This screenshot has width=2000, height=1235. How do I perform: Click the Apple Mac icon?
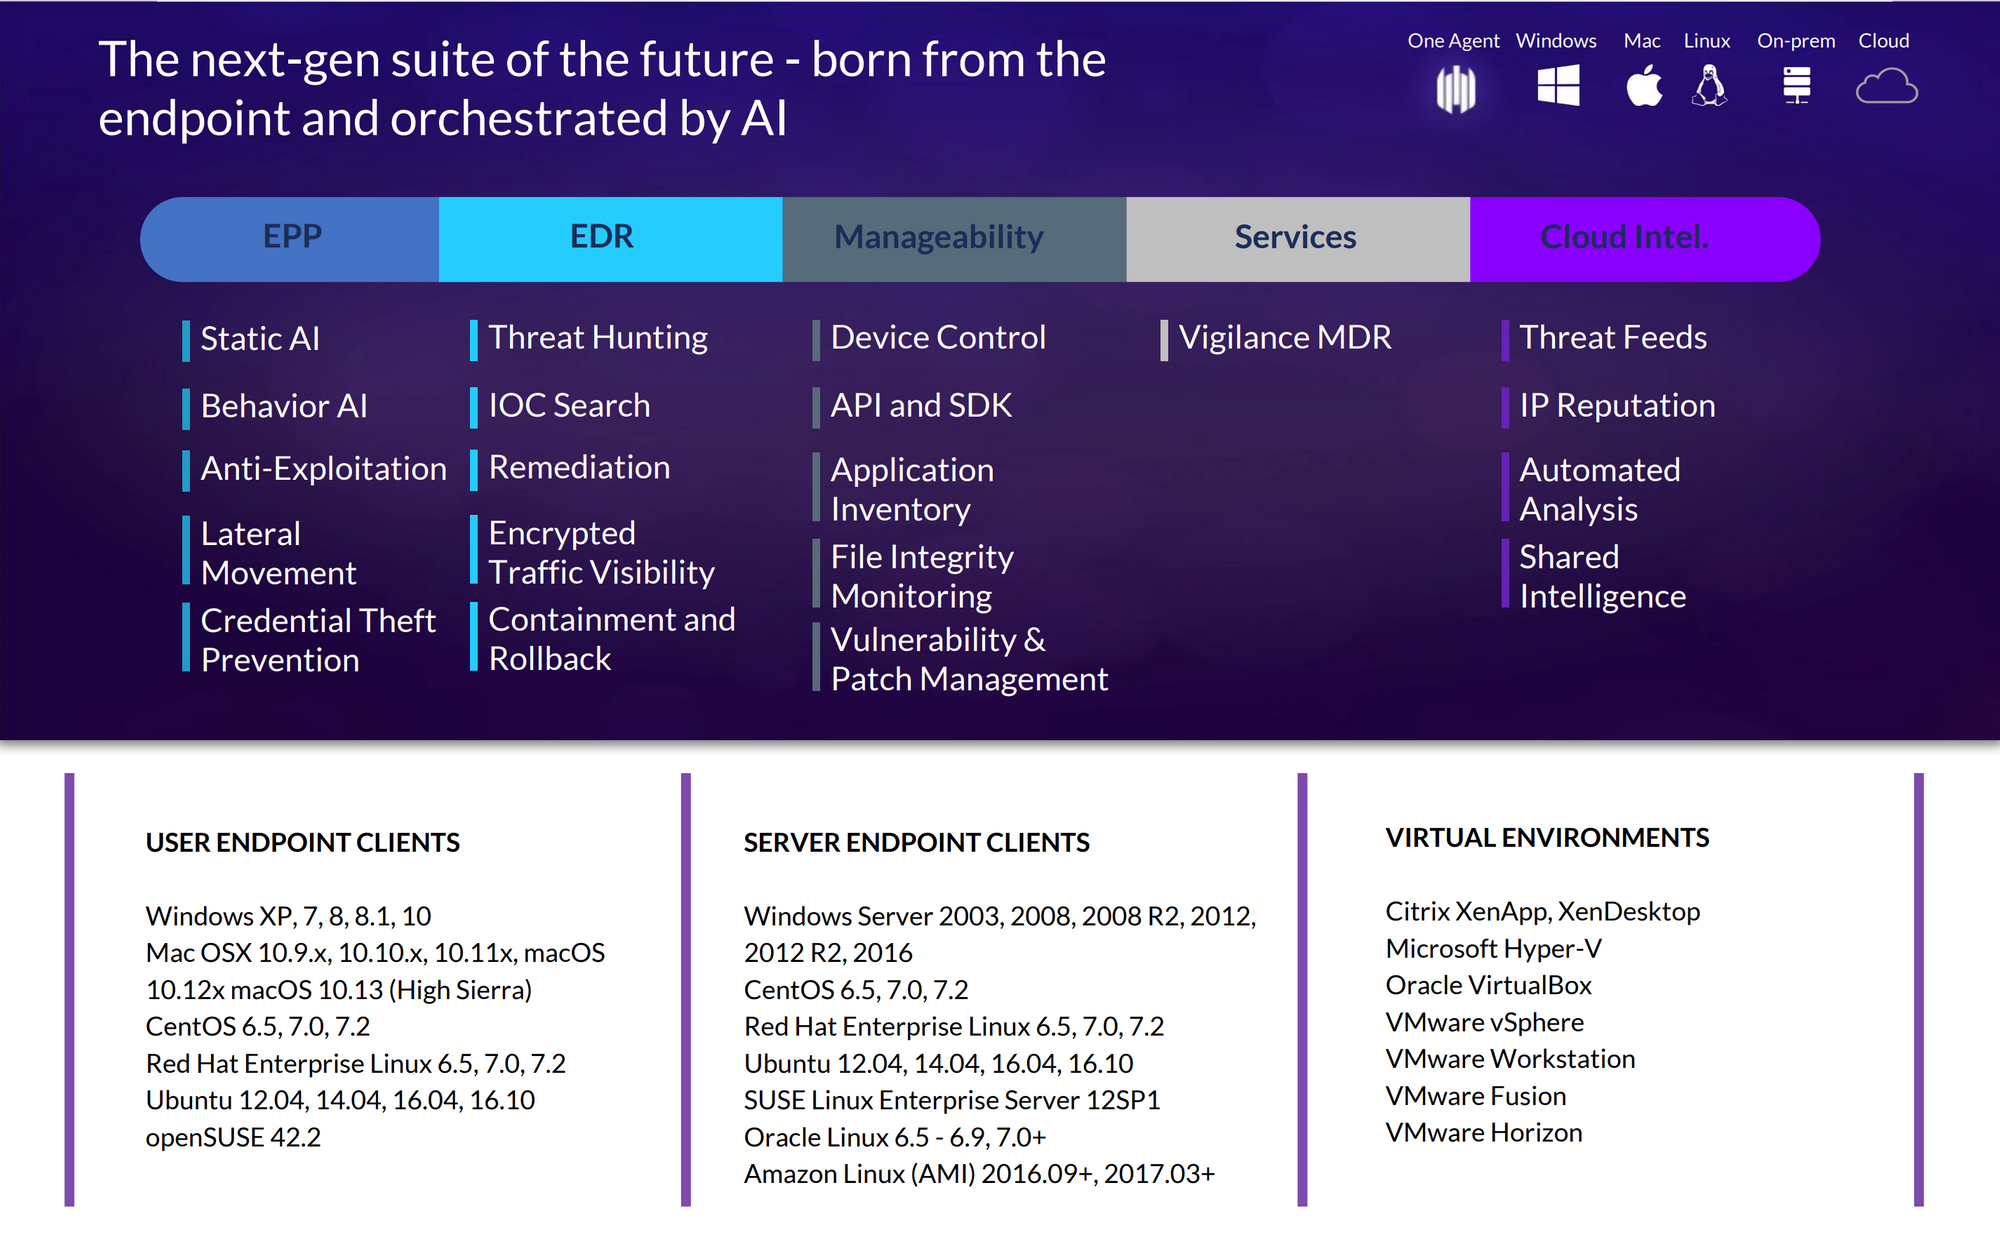click(x=1643, y=86)
